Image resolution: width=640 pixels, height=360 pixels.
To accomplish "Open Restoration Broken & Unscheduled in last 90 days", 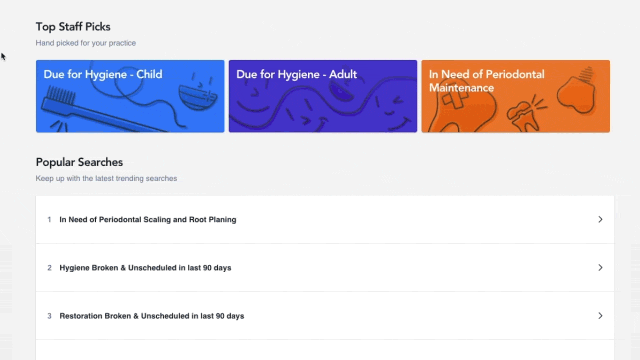I will [x=325, y=316].
